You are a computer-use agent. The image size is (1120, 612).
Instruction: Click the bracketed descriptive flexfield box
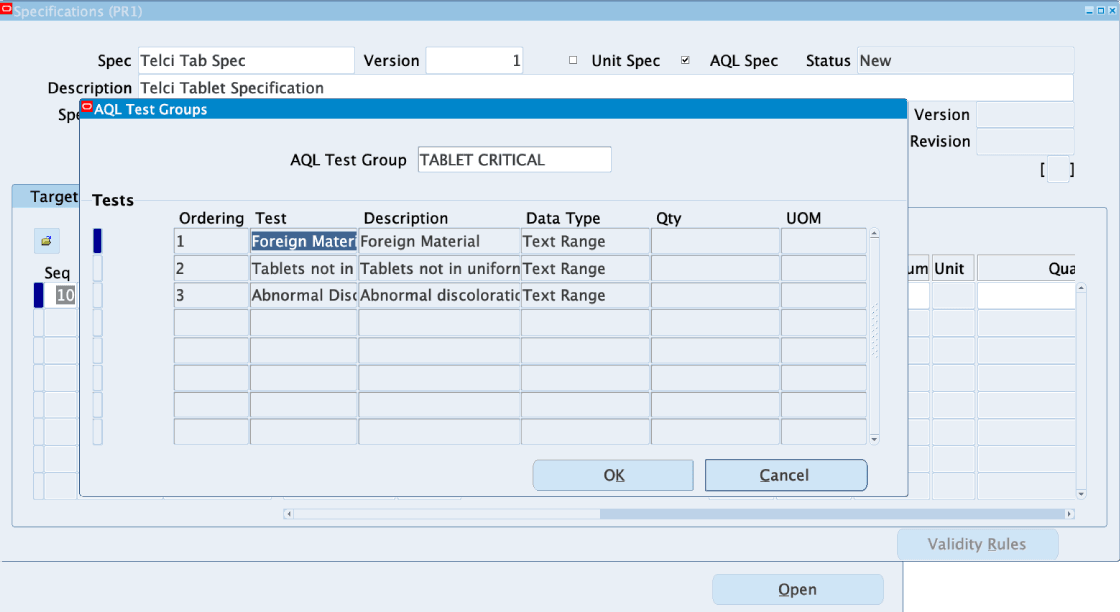point(1058,169)
